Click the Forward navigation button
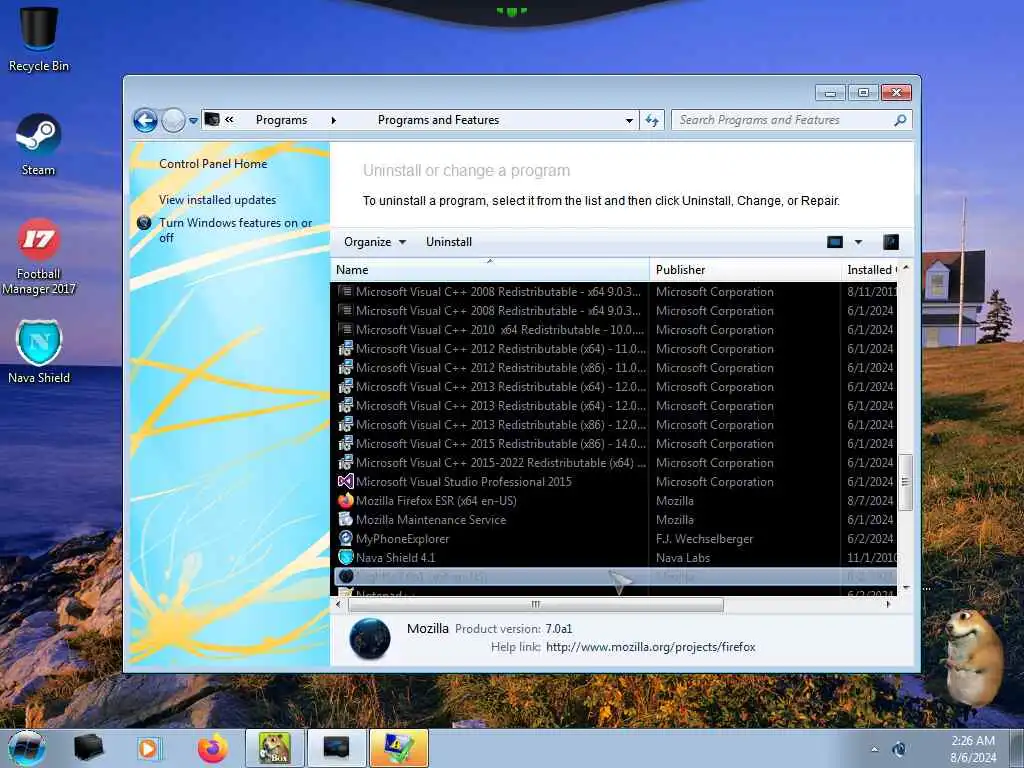This screenshot has height=768, width=1024. tap(173, 120)
